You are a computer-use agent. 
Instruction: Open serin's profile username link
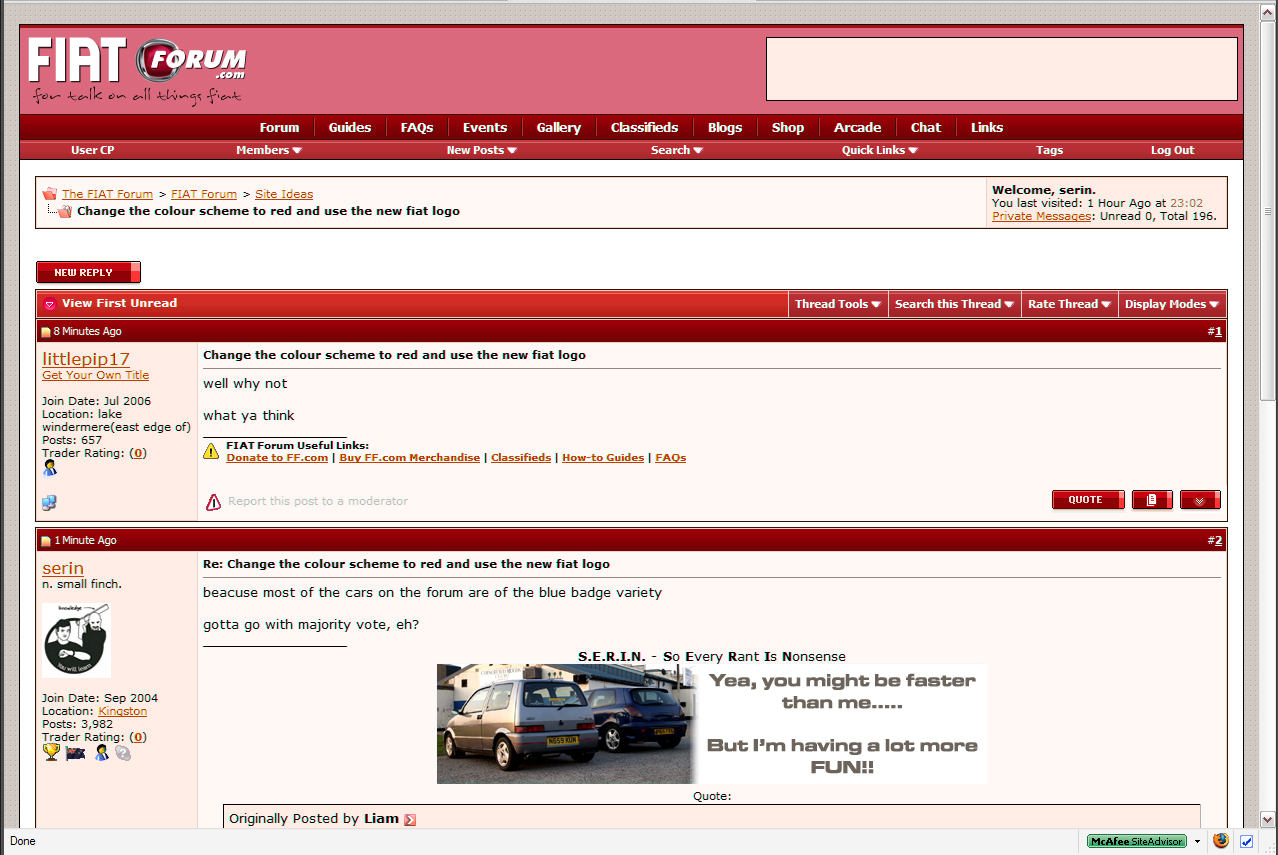pos(63,568)
